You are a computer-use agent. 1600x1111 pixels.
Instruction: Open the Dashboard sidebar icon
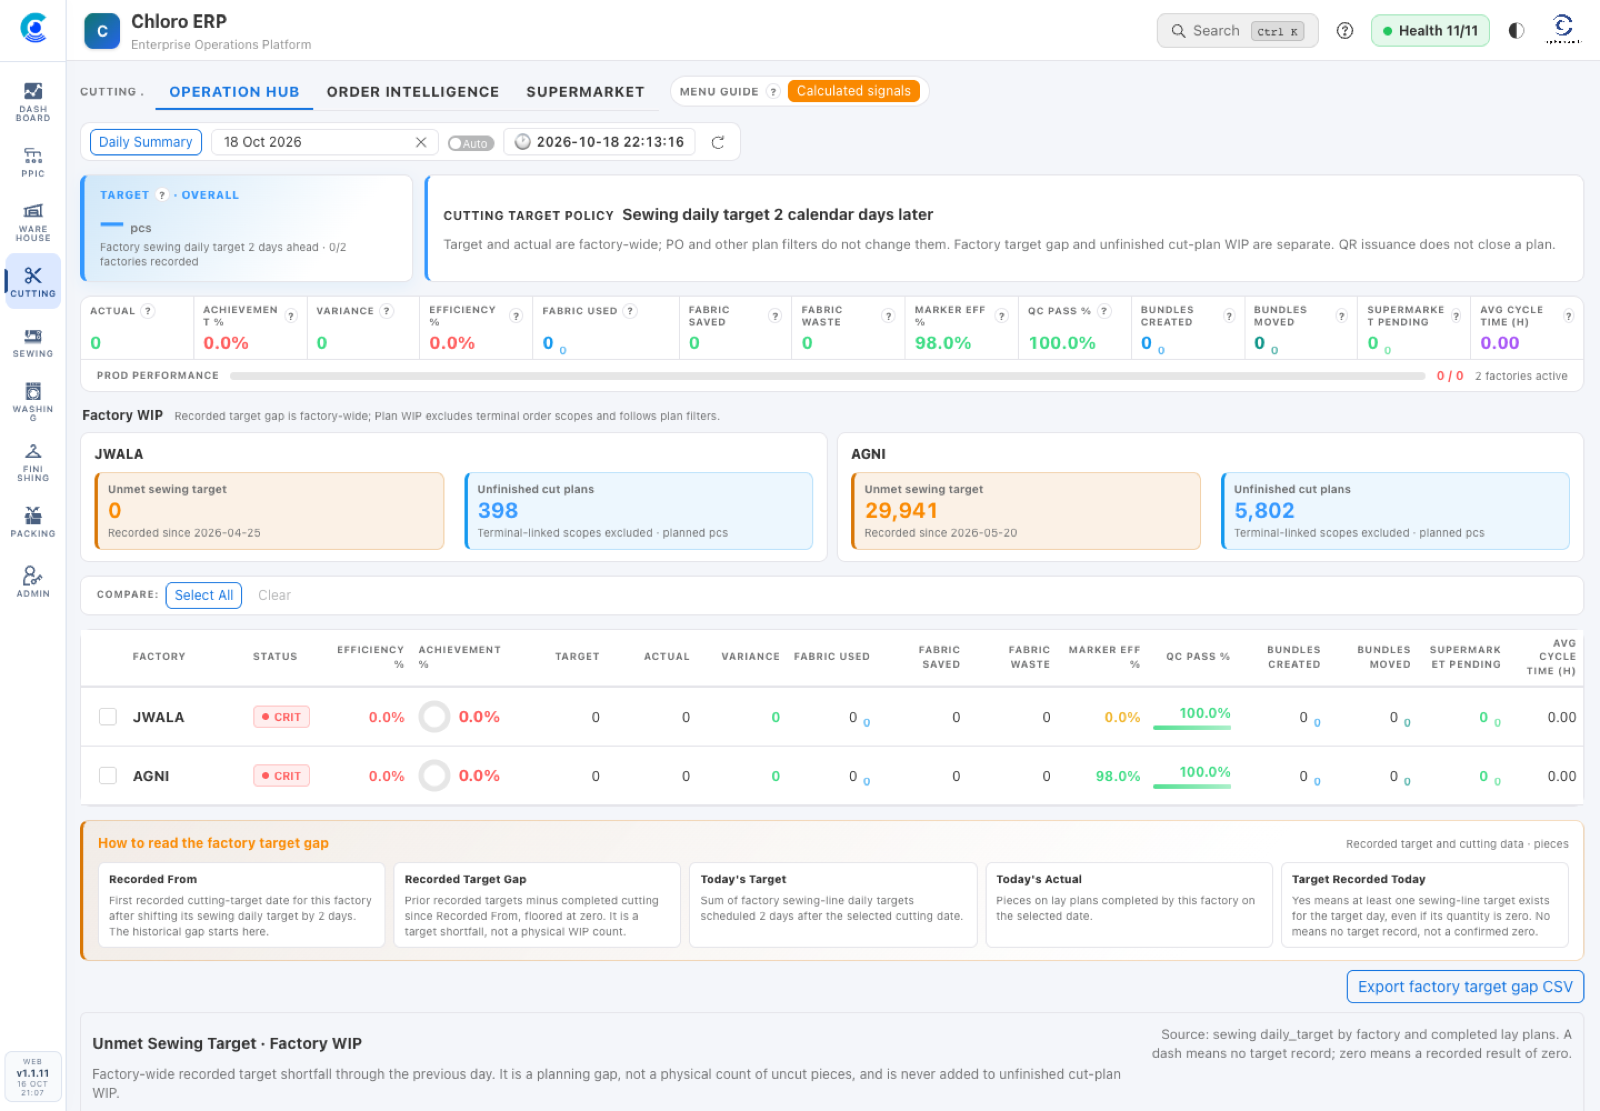click(33, 101)
